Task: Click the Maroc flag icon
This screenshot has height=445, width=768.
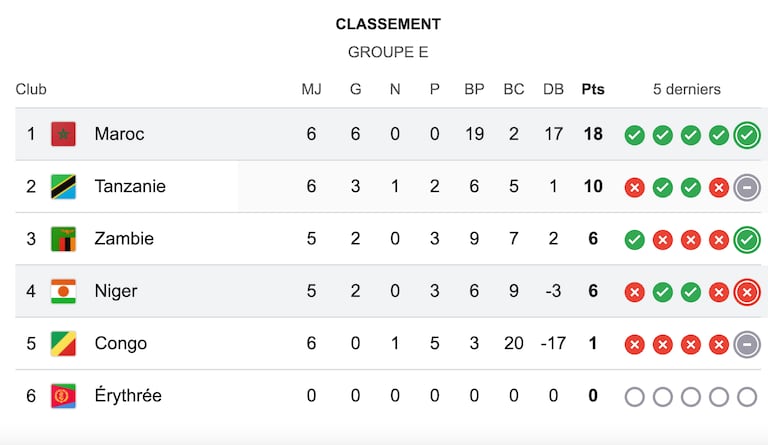Action: pyautogui.click(x=63, y=134)
